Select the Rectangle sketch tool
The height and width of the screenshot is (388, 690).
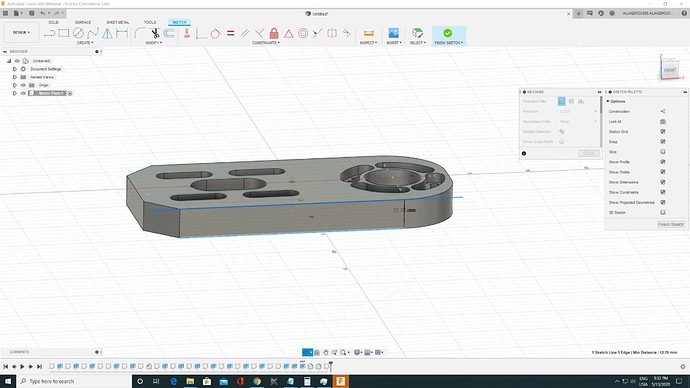(x=64, y=33)
